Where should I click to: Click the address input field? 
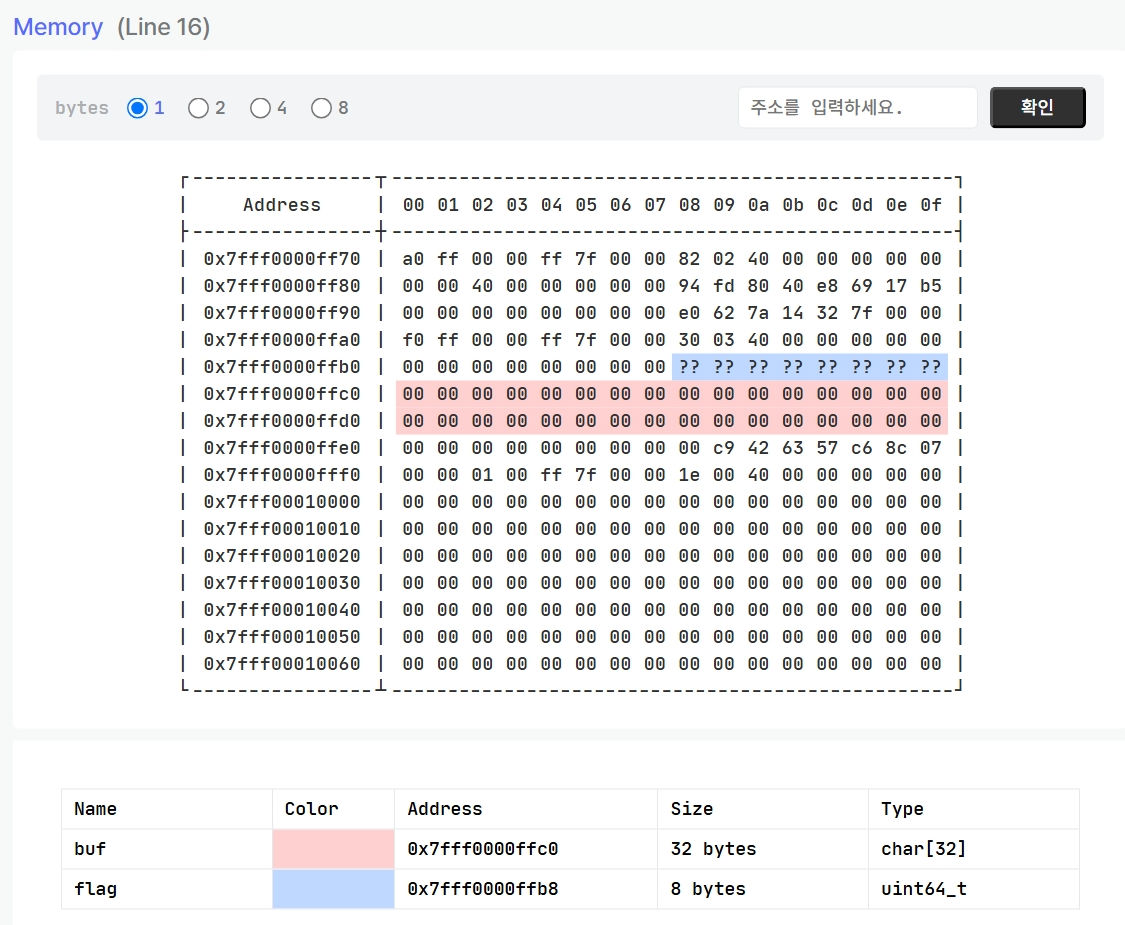click(857, 108)
